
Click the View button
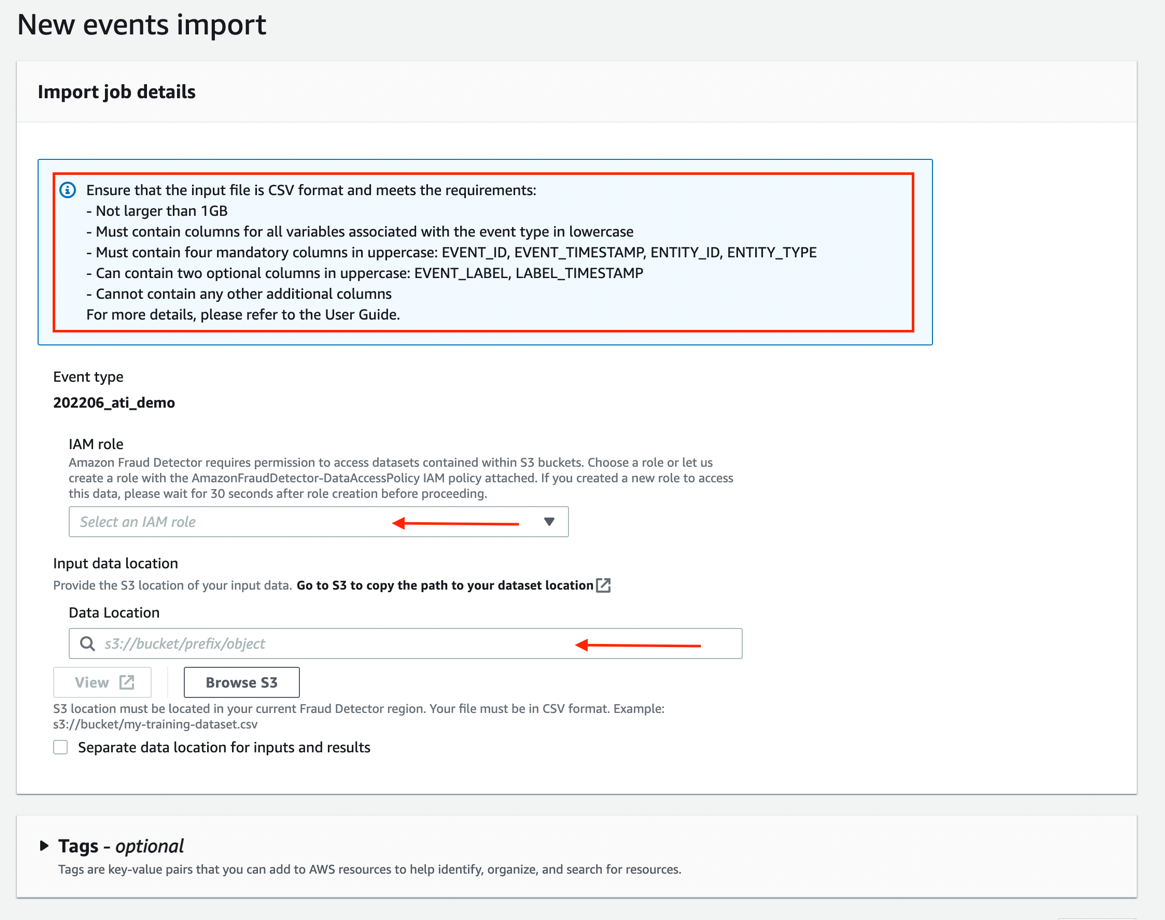coord(103,682)
